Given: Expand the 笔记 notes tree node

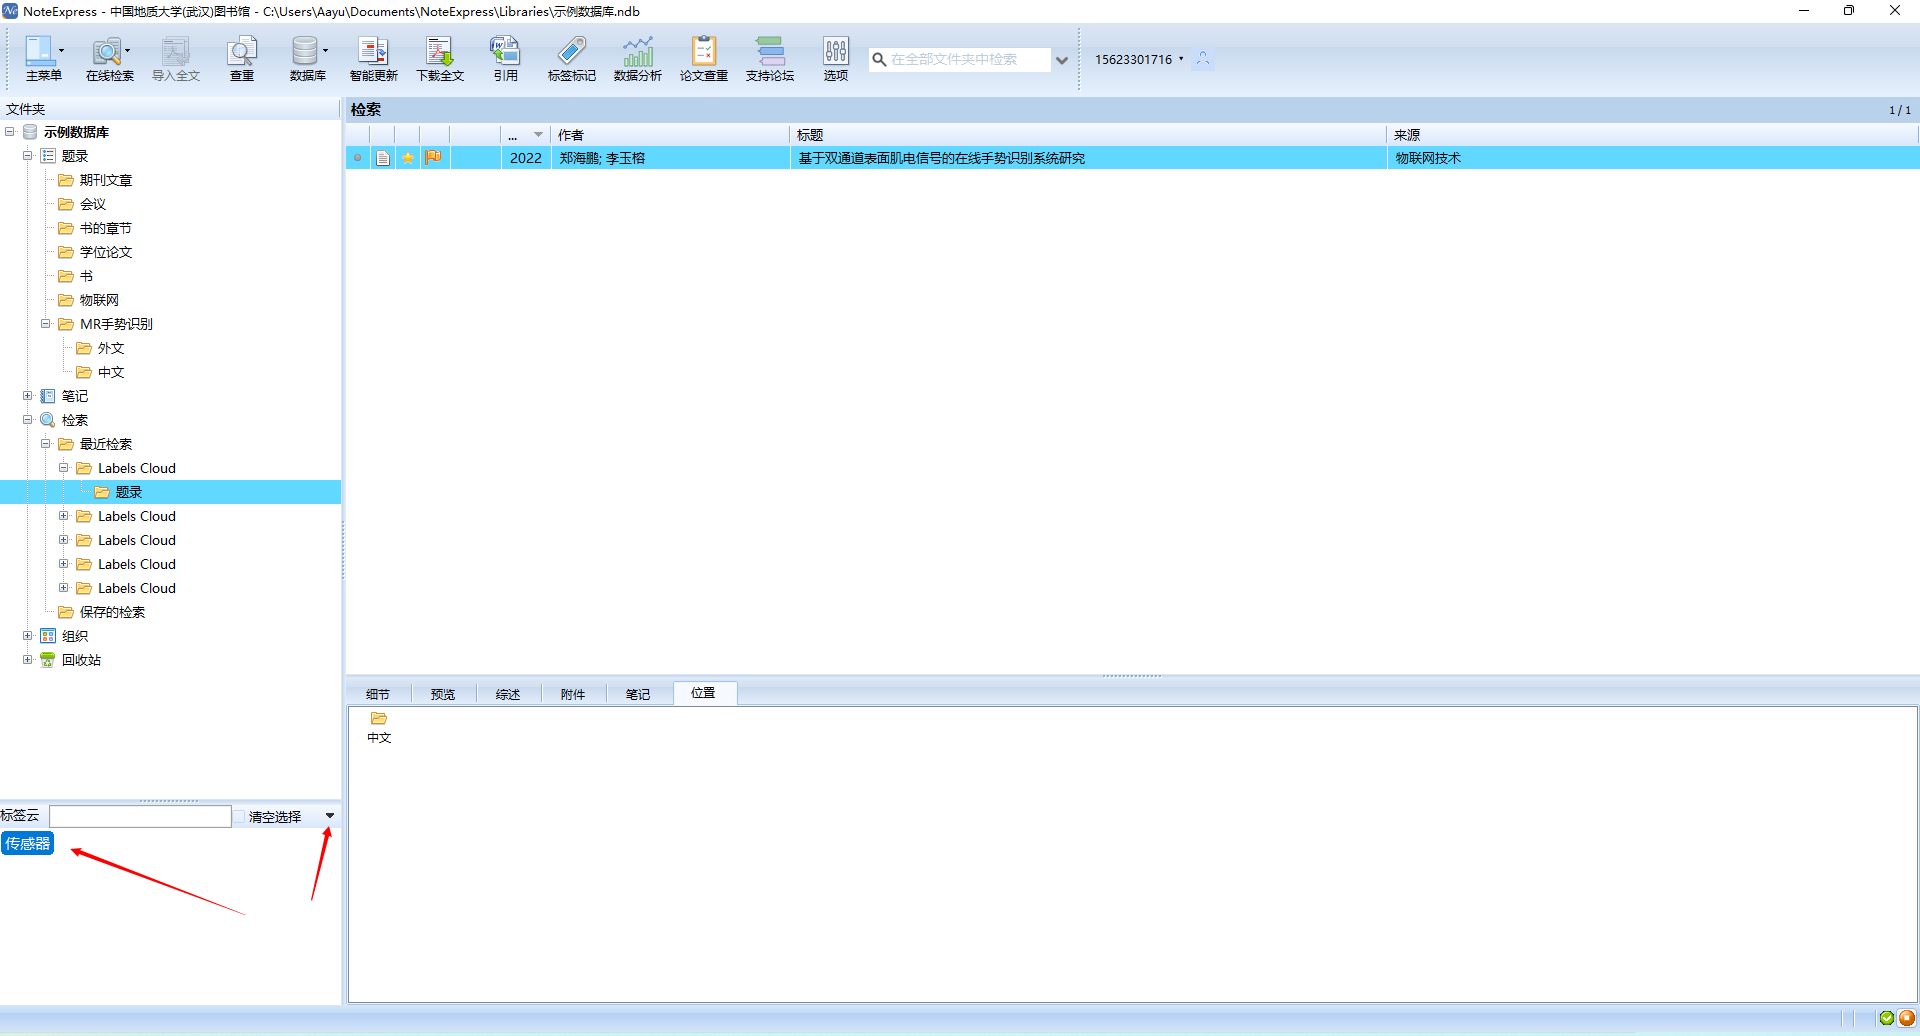Looking at the screenshot, I should [28, 396].
